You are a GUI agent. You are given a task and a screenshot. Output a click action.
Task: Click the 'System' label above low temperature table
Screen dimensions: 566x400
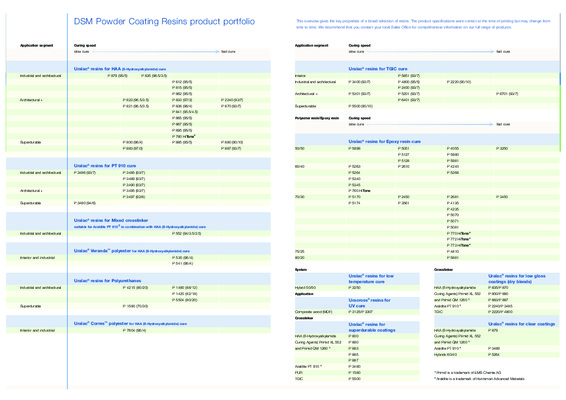click(x=301, y=270)
